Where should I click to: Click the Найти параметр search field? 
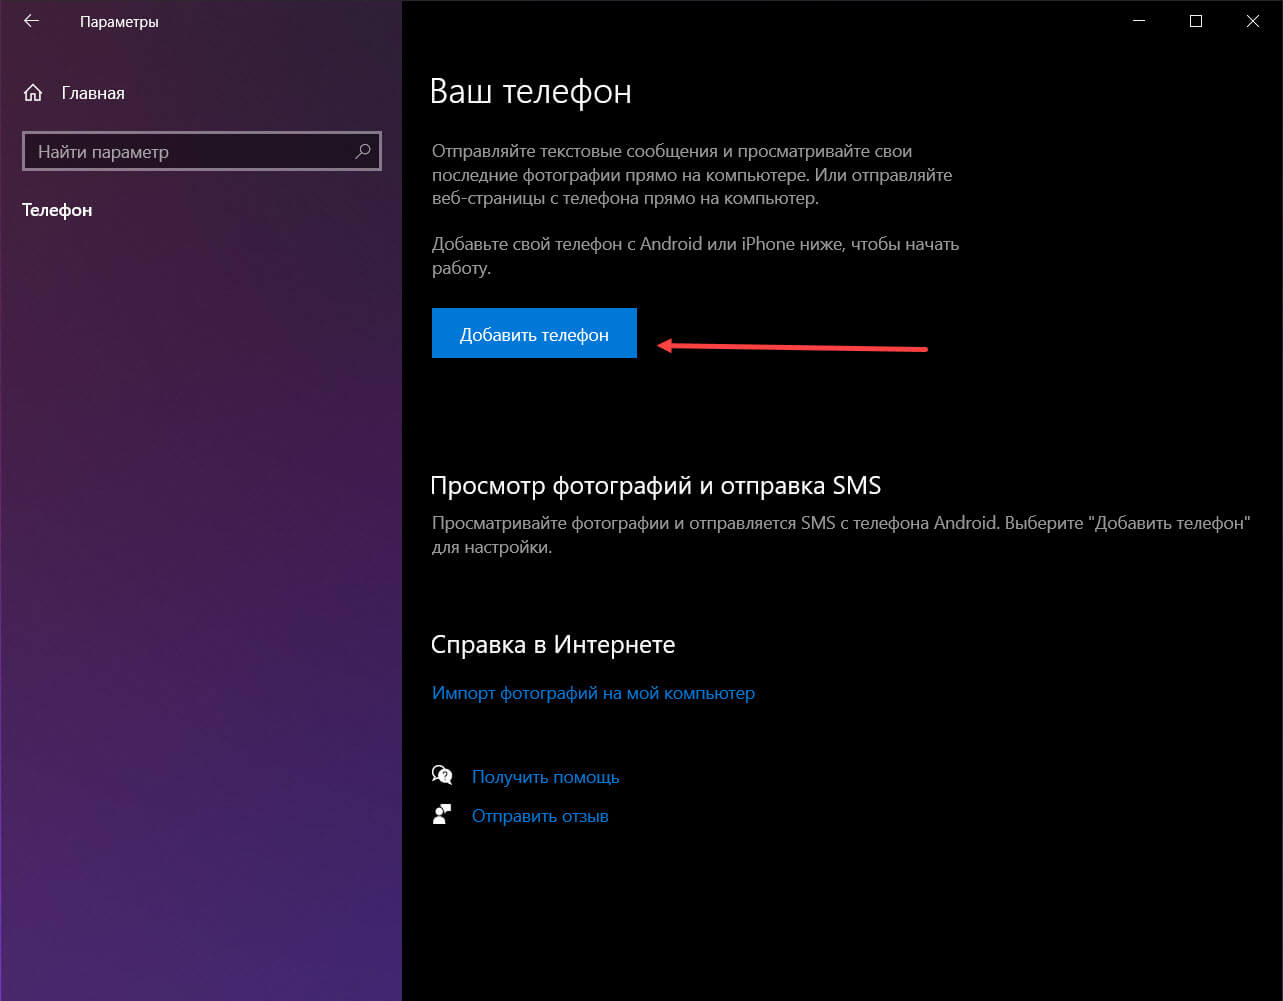pos(201,152)
